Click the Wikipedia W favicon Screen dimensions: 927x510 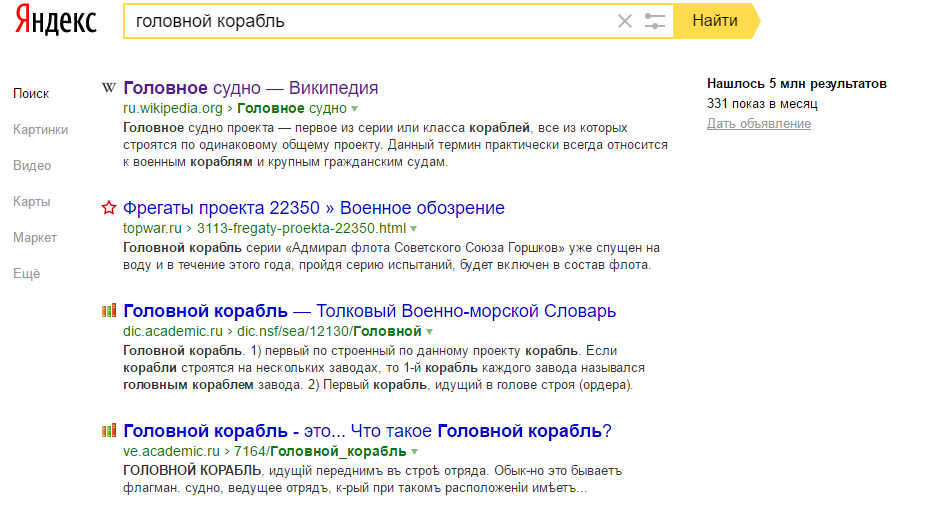click(109, 88)
